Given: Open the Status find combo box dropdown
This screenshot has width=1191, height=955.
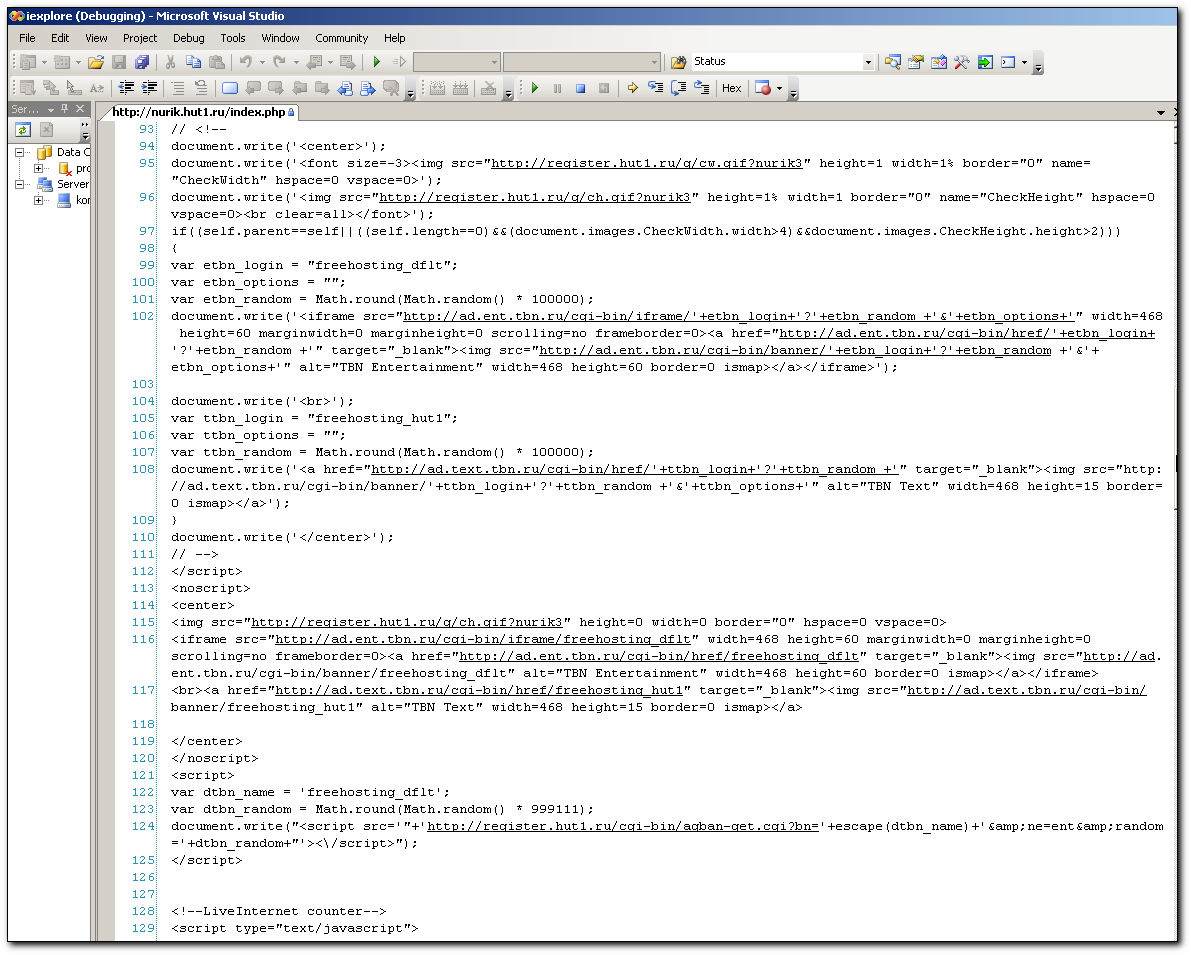Looking at the screenshot, I should tap(868, 62).
